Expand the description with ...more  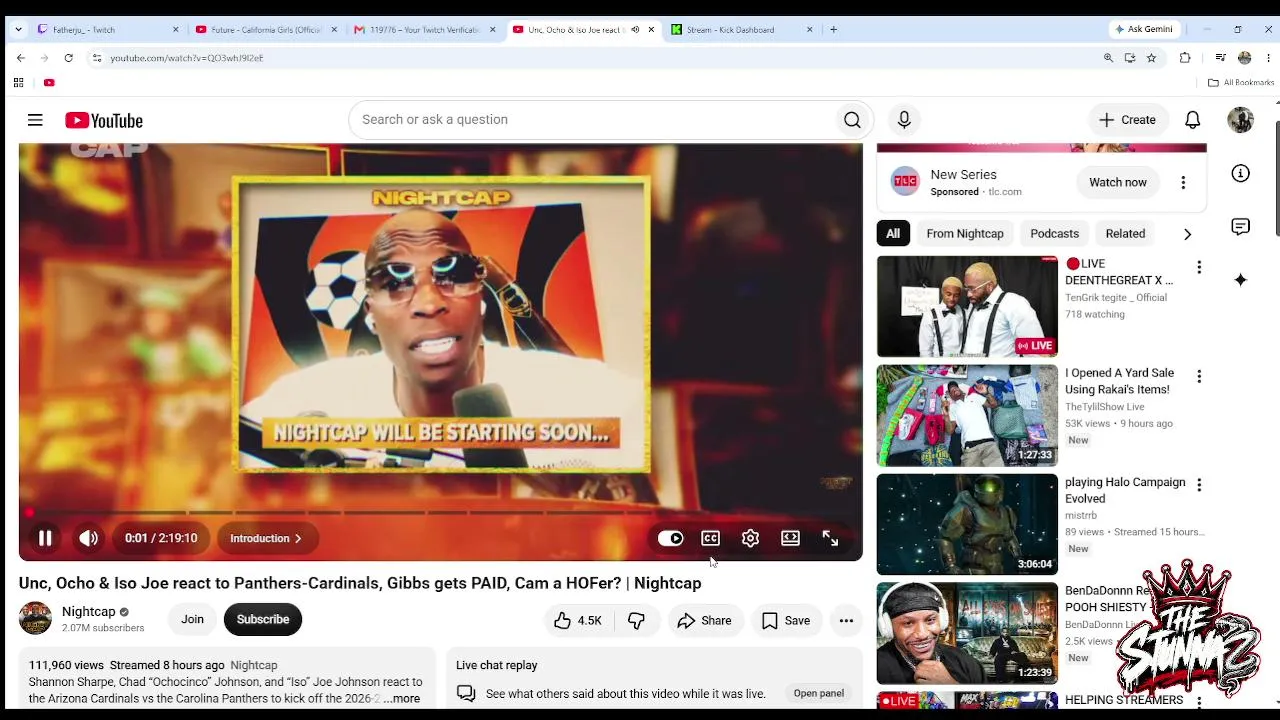(x=402, y=699)
